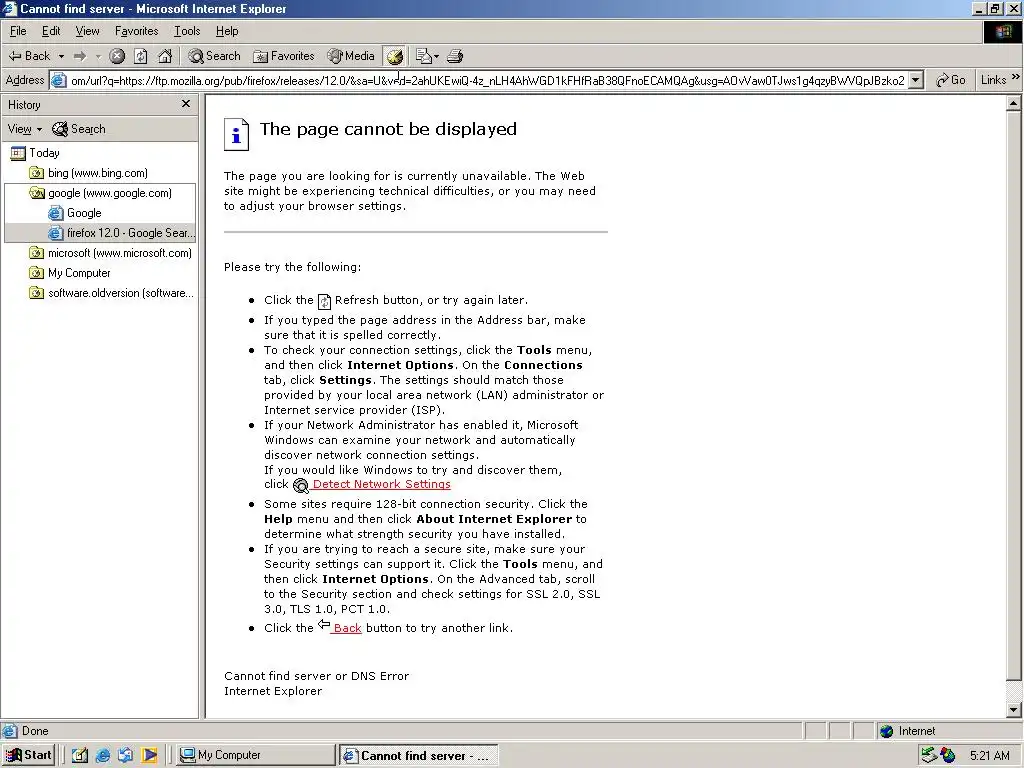Select Cannot find server taskbar button

click(419, 756)
